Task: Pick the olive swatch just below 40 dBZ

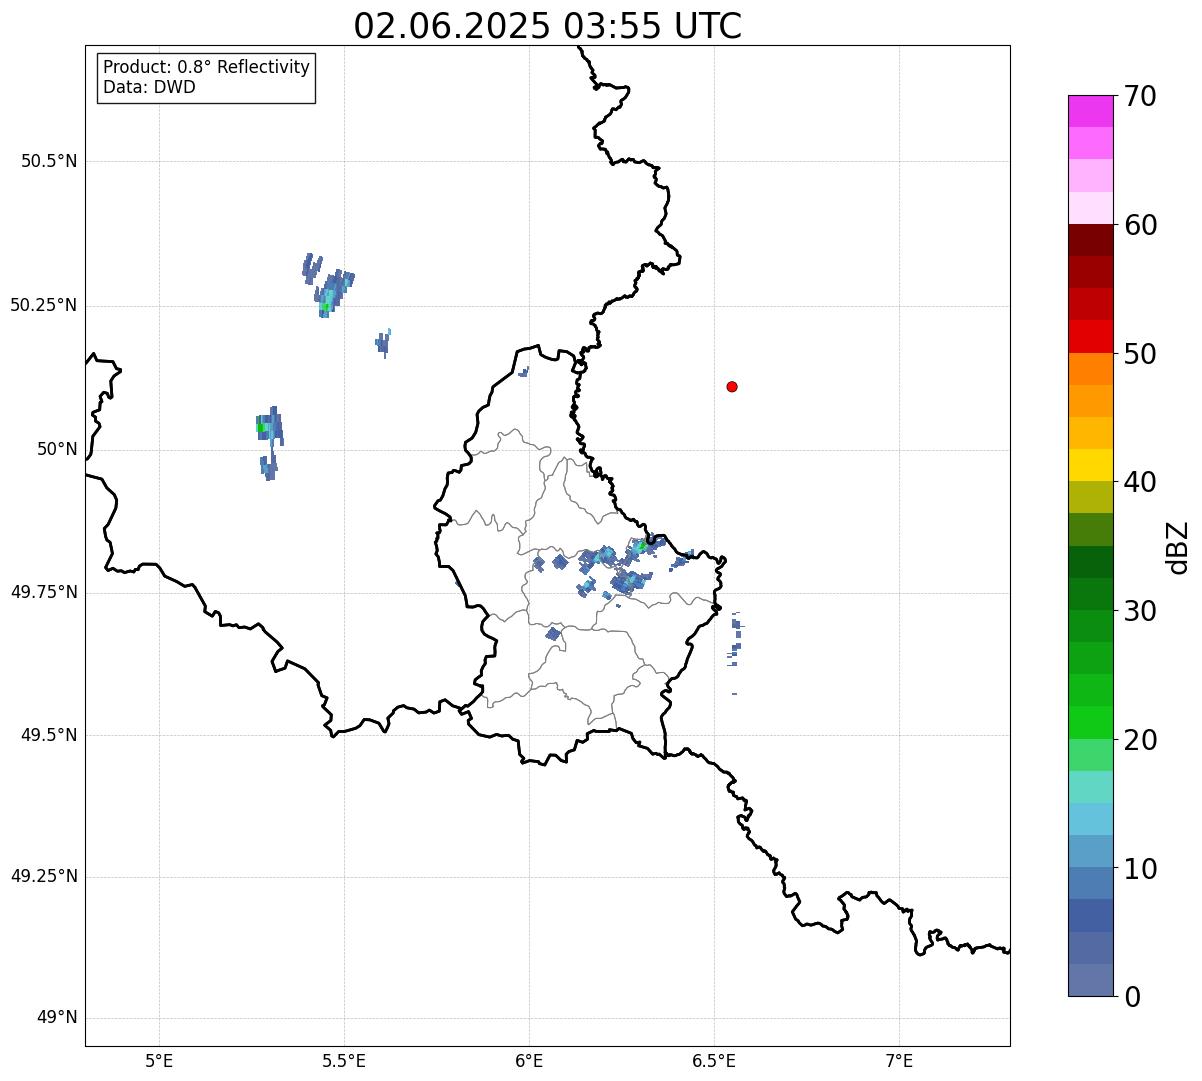Action: coord(1090,497)
